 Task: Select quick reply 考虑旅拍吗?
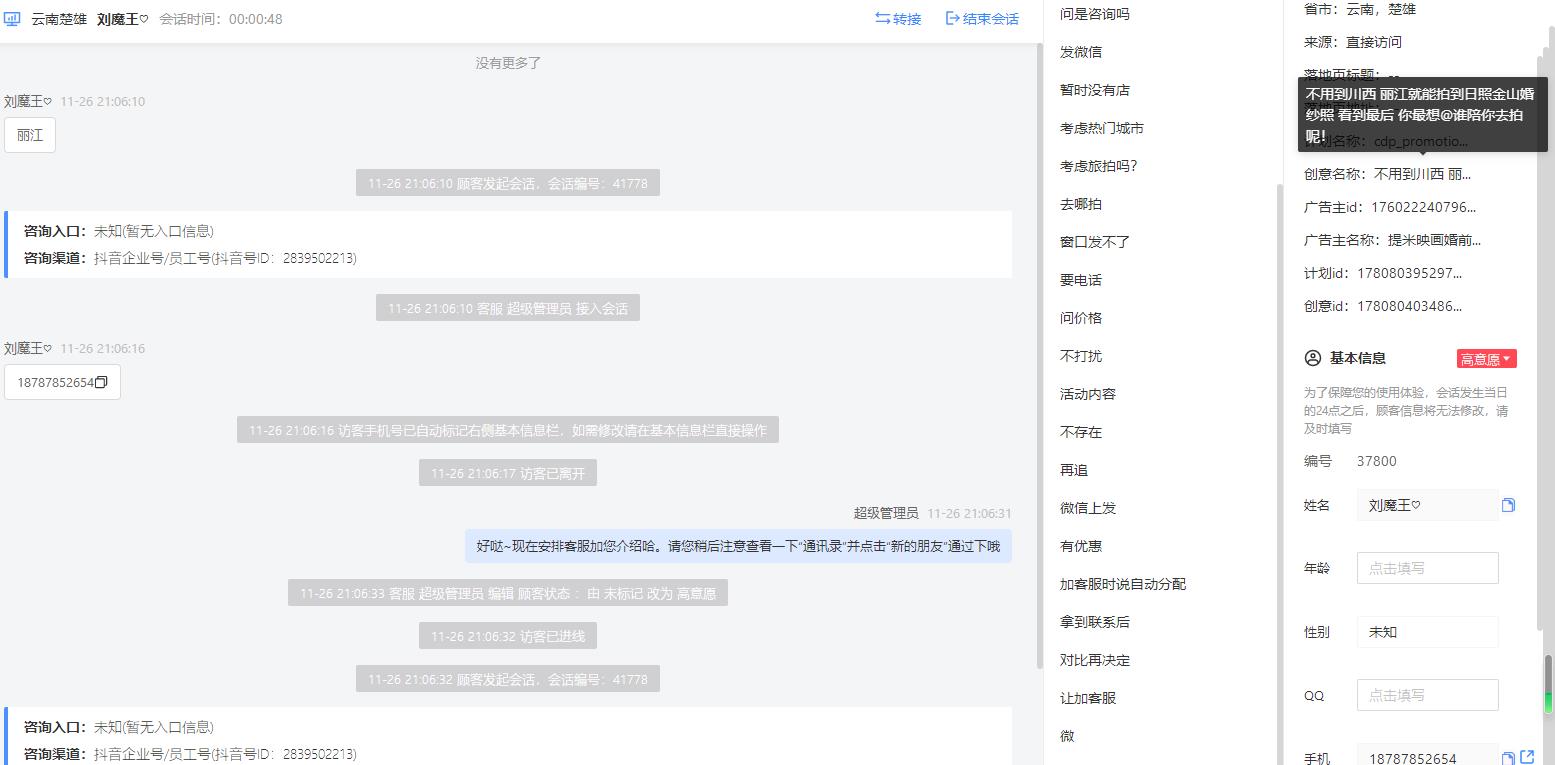(1099, 166)
